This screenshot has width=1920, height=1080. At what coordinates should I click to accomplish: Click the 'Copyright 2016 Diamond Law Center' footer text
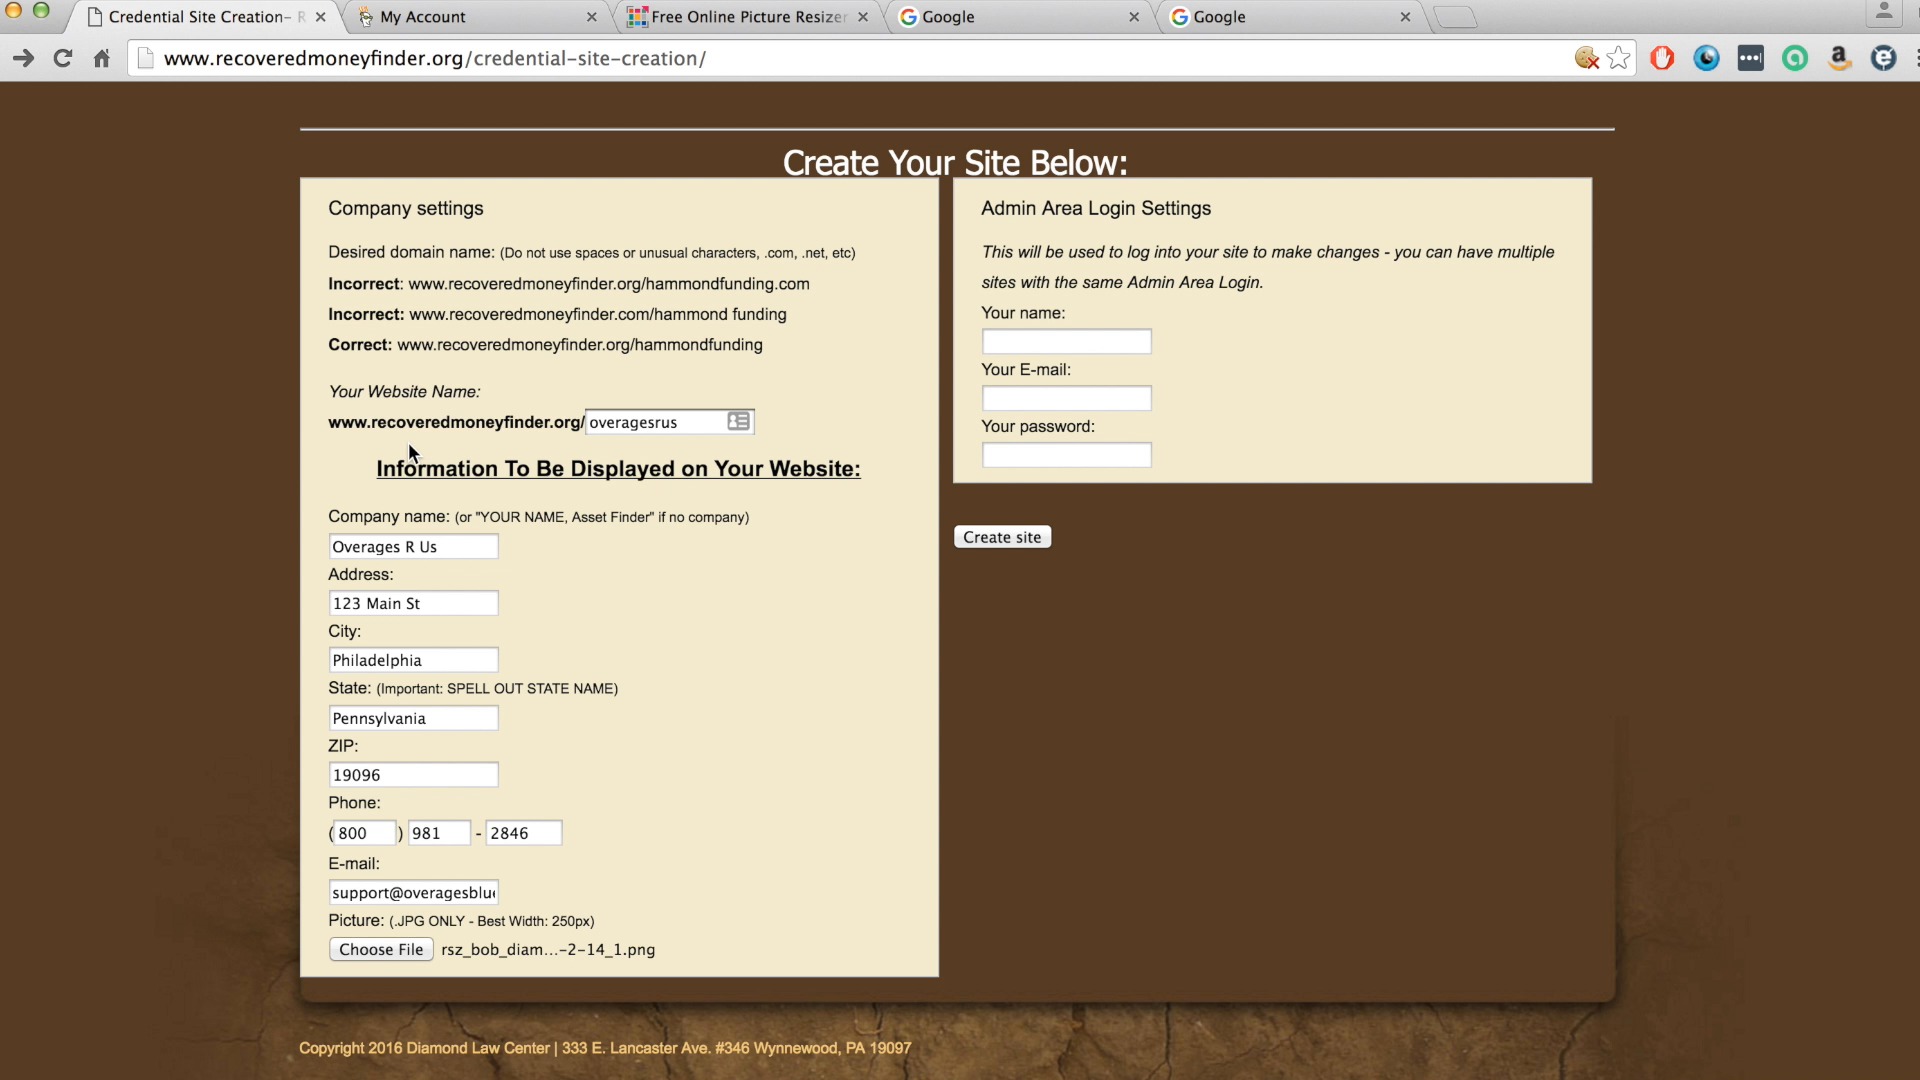(424, 1048)
